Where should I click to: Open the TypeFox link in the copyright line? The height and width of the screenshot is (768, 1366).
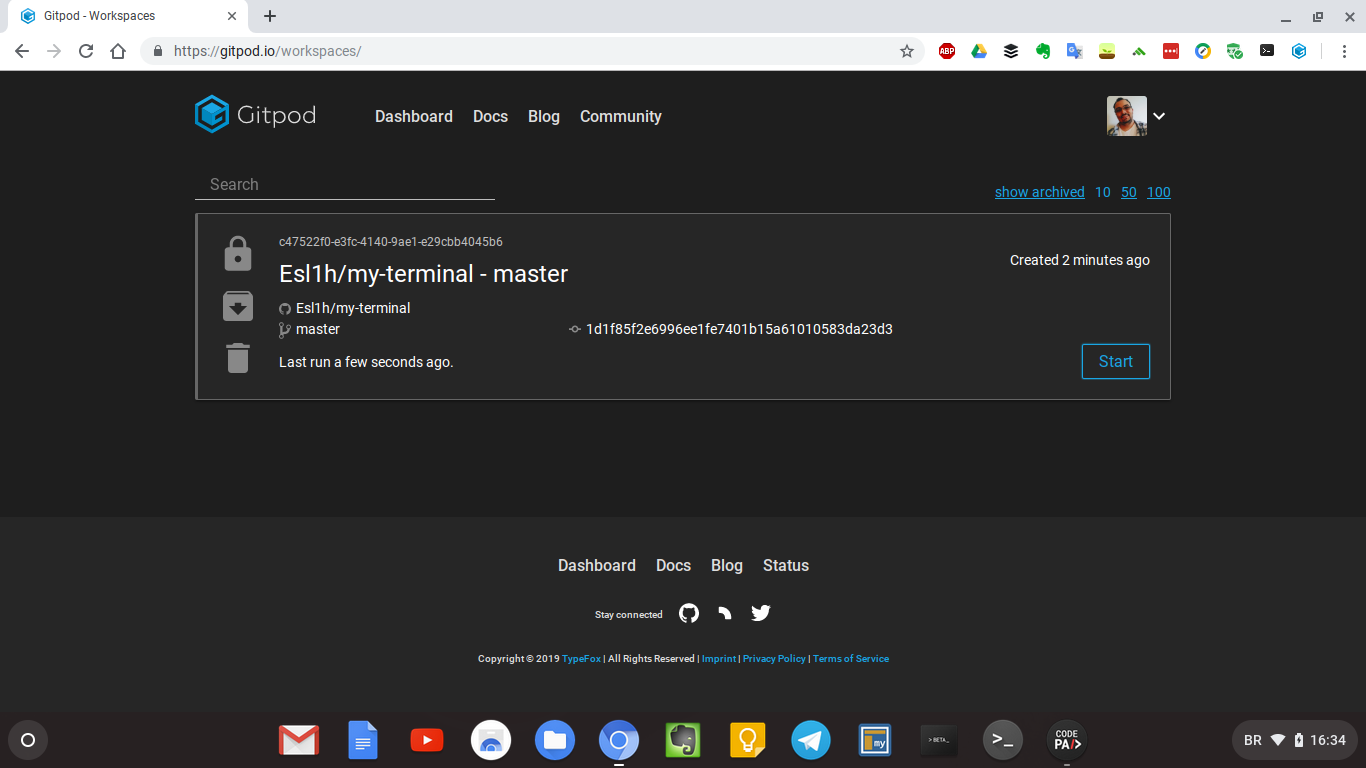click(x=581, y=659)
